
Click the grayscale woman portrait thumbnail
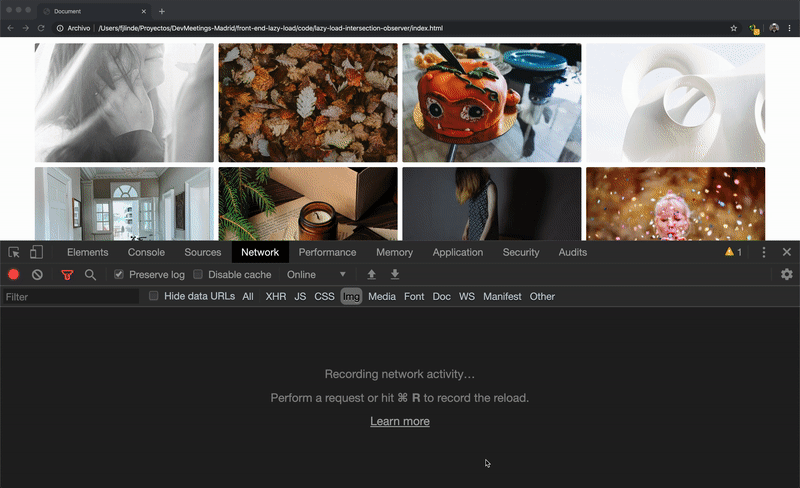tap(124, 103)
